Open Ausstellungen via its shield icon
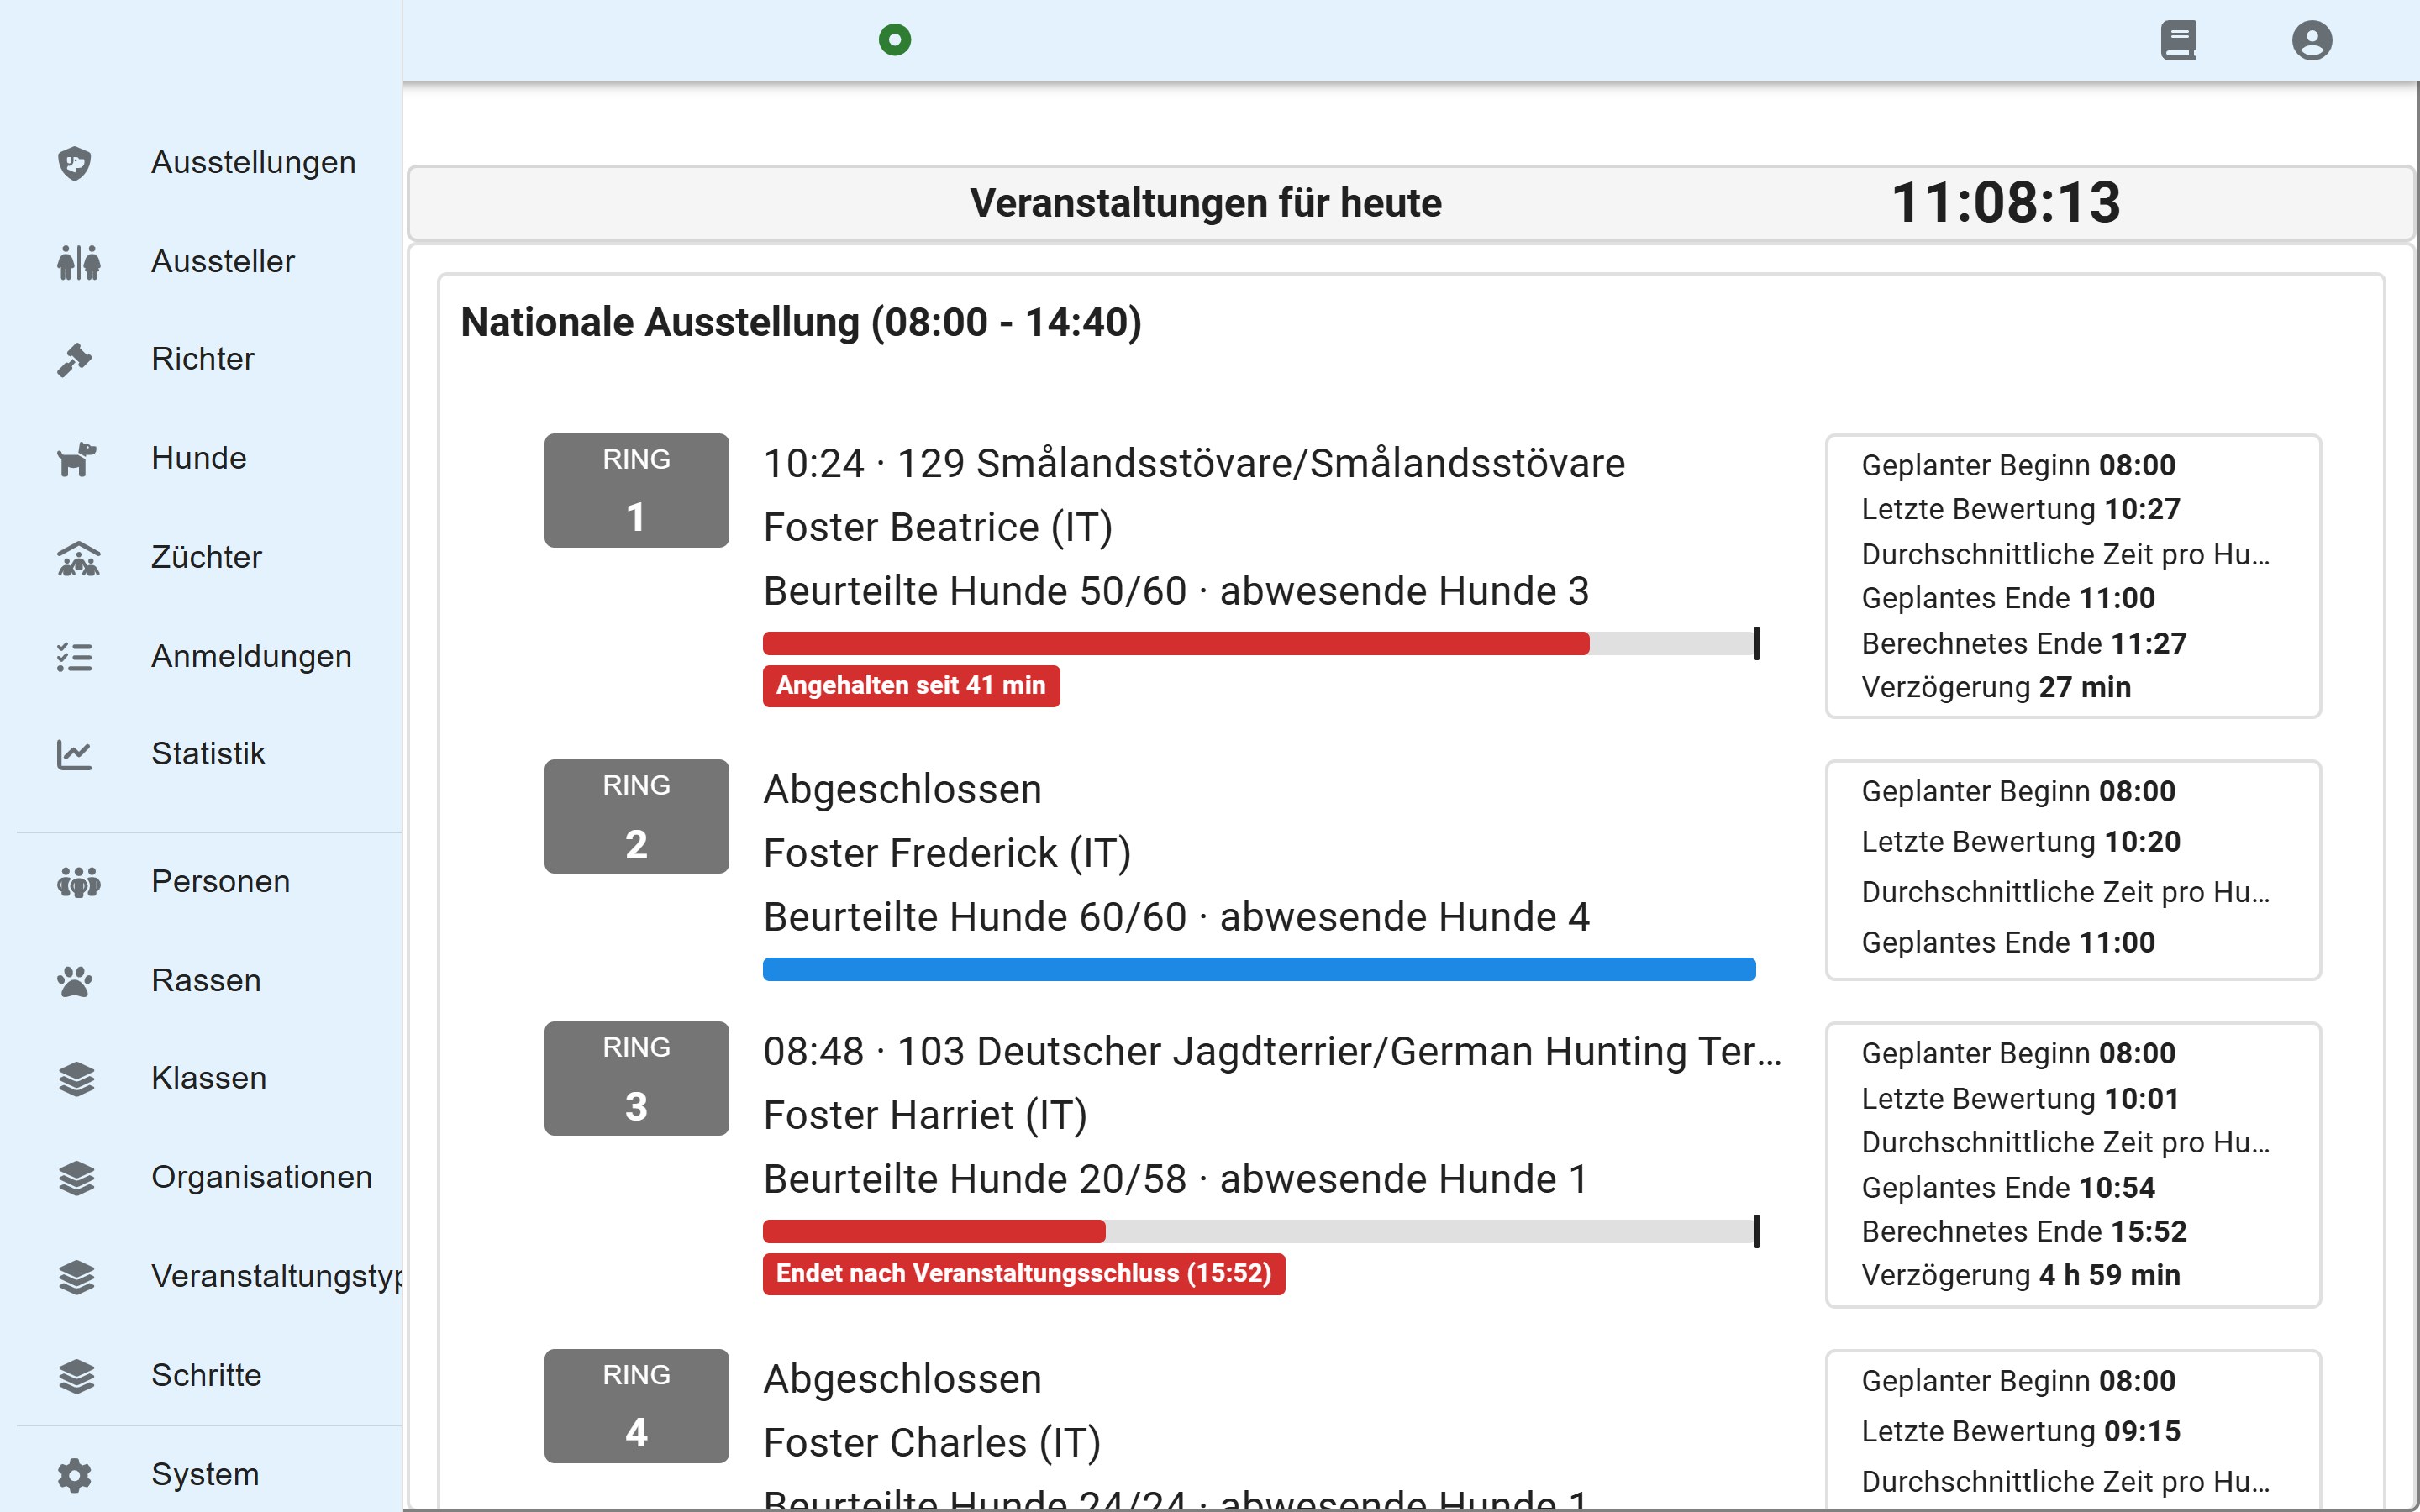This screenshot has height=1512, width=2420. [x=75, y=163]
